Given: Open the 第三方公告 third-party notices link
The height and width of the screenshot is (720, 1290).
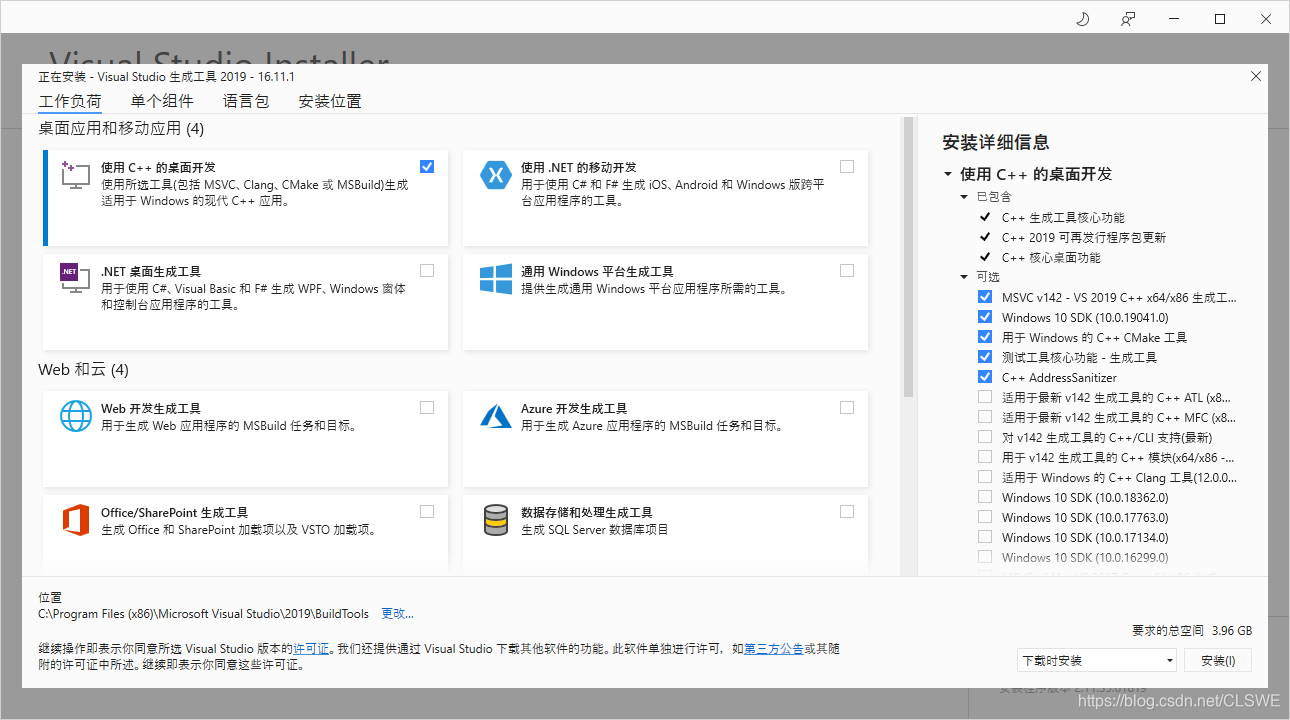Looking at the screenshot, I should (x=774, y=649).
